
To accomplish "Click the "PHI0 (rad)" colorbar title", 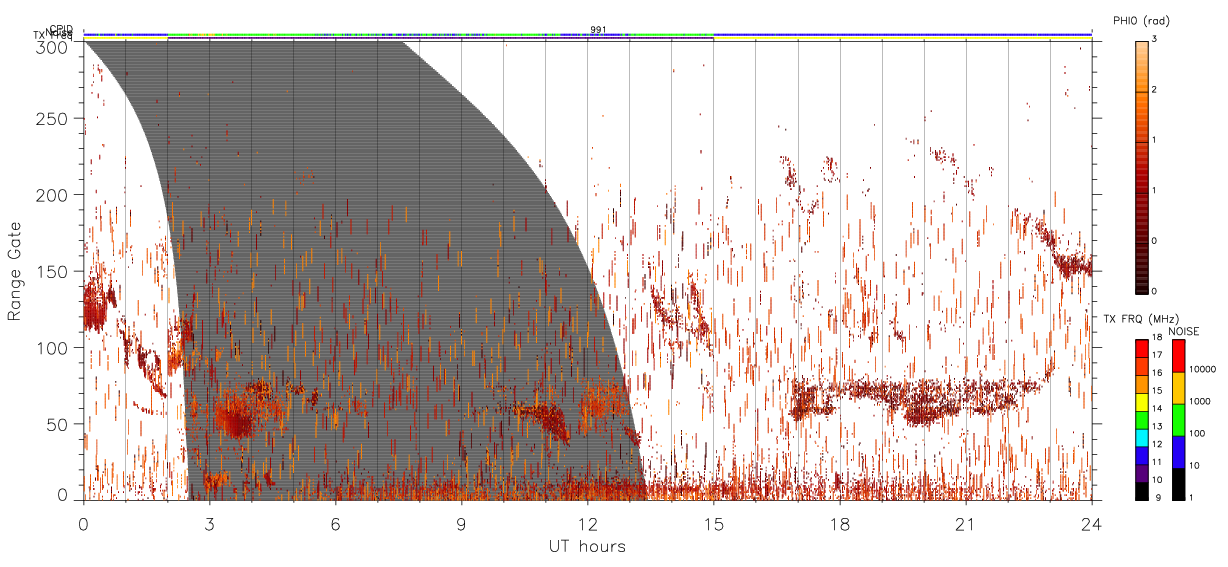I will pyautogui.click(x=1141, y=20).
